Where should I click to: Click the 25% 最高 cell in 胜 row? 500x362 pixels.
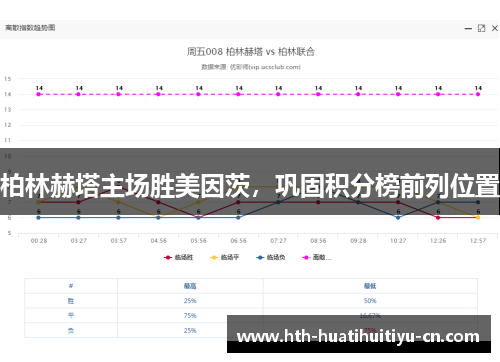[x=190, y=301]
